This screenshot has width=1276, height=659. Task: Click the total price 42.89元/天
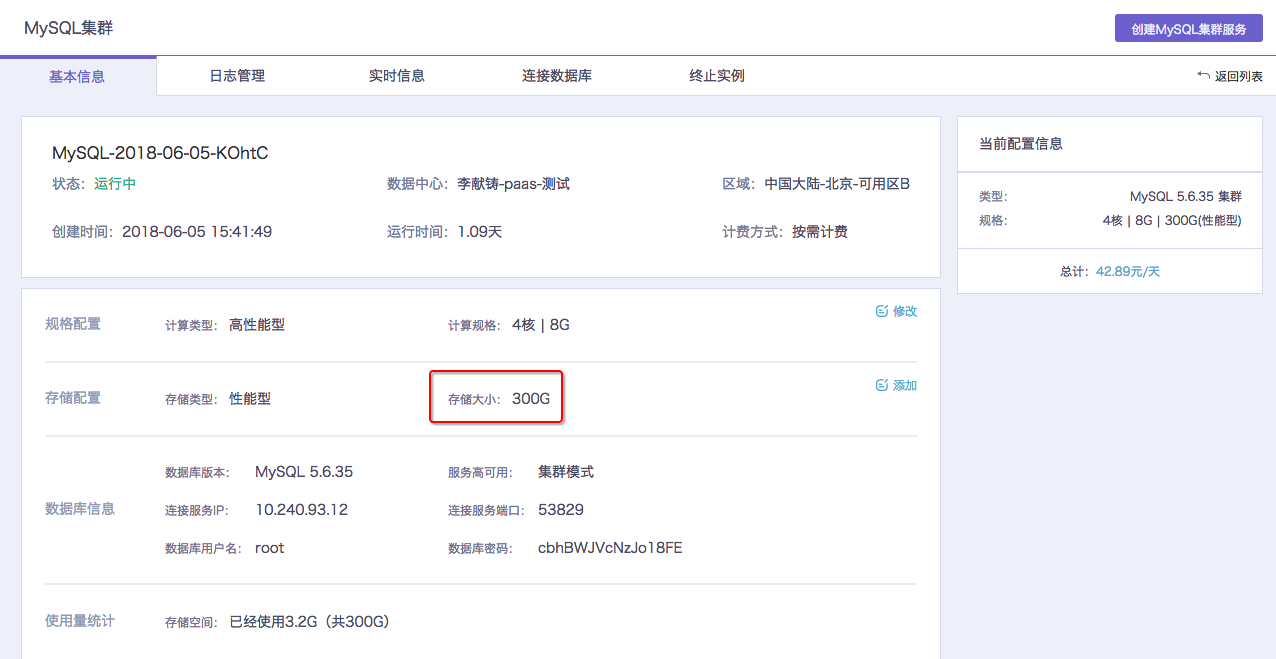click(1128, 271)
